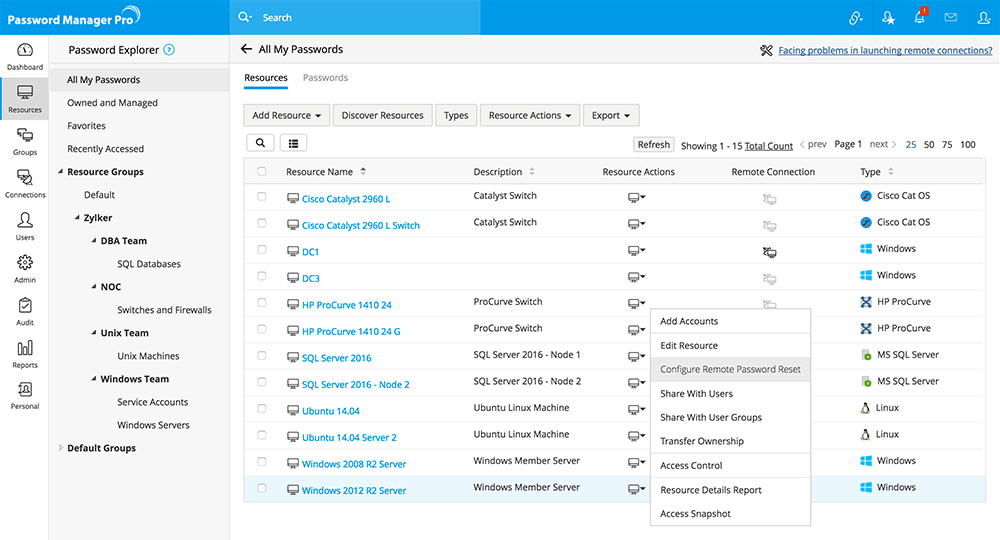This screenshot has height=540, width=1000.
Task: Open the Ubuntu 14.04 Server 2 link
Action: [349, 438]
